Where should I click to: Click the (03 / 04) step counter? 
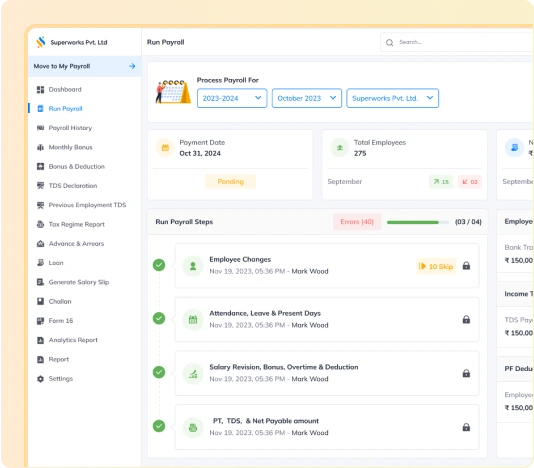(x=468, y=222)
